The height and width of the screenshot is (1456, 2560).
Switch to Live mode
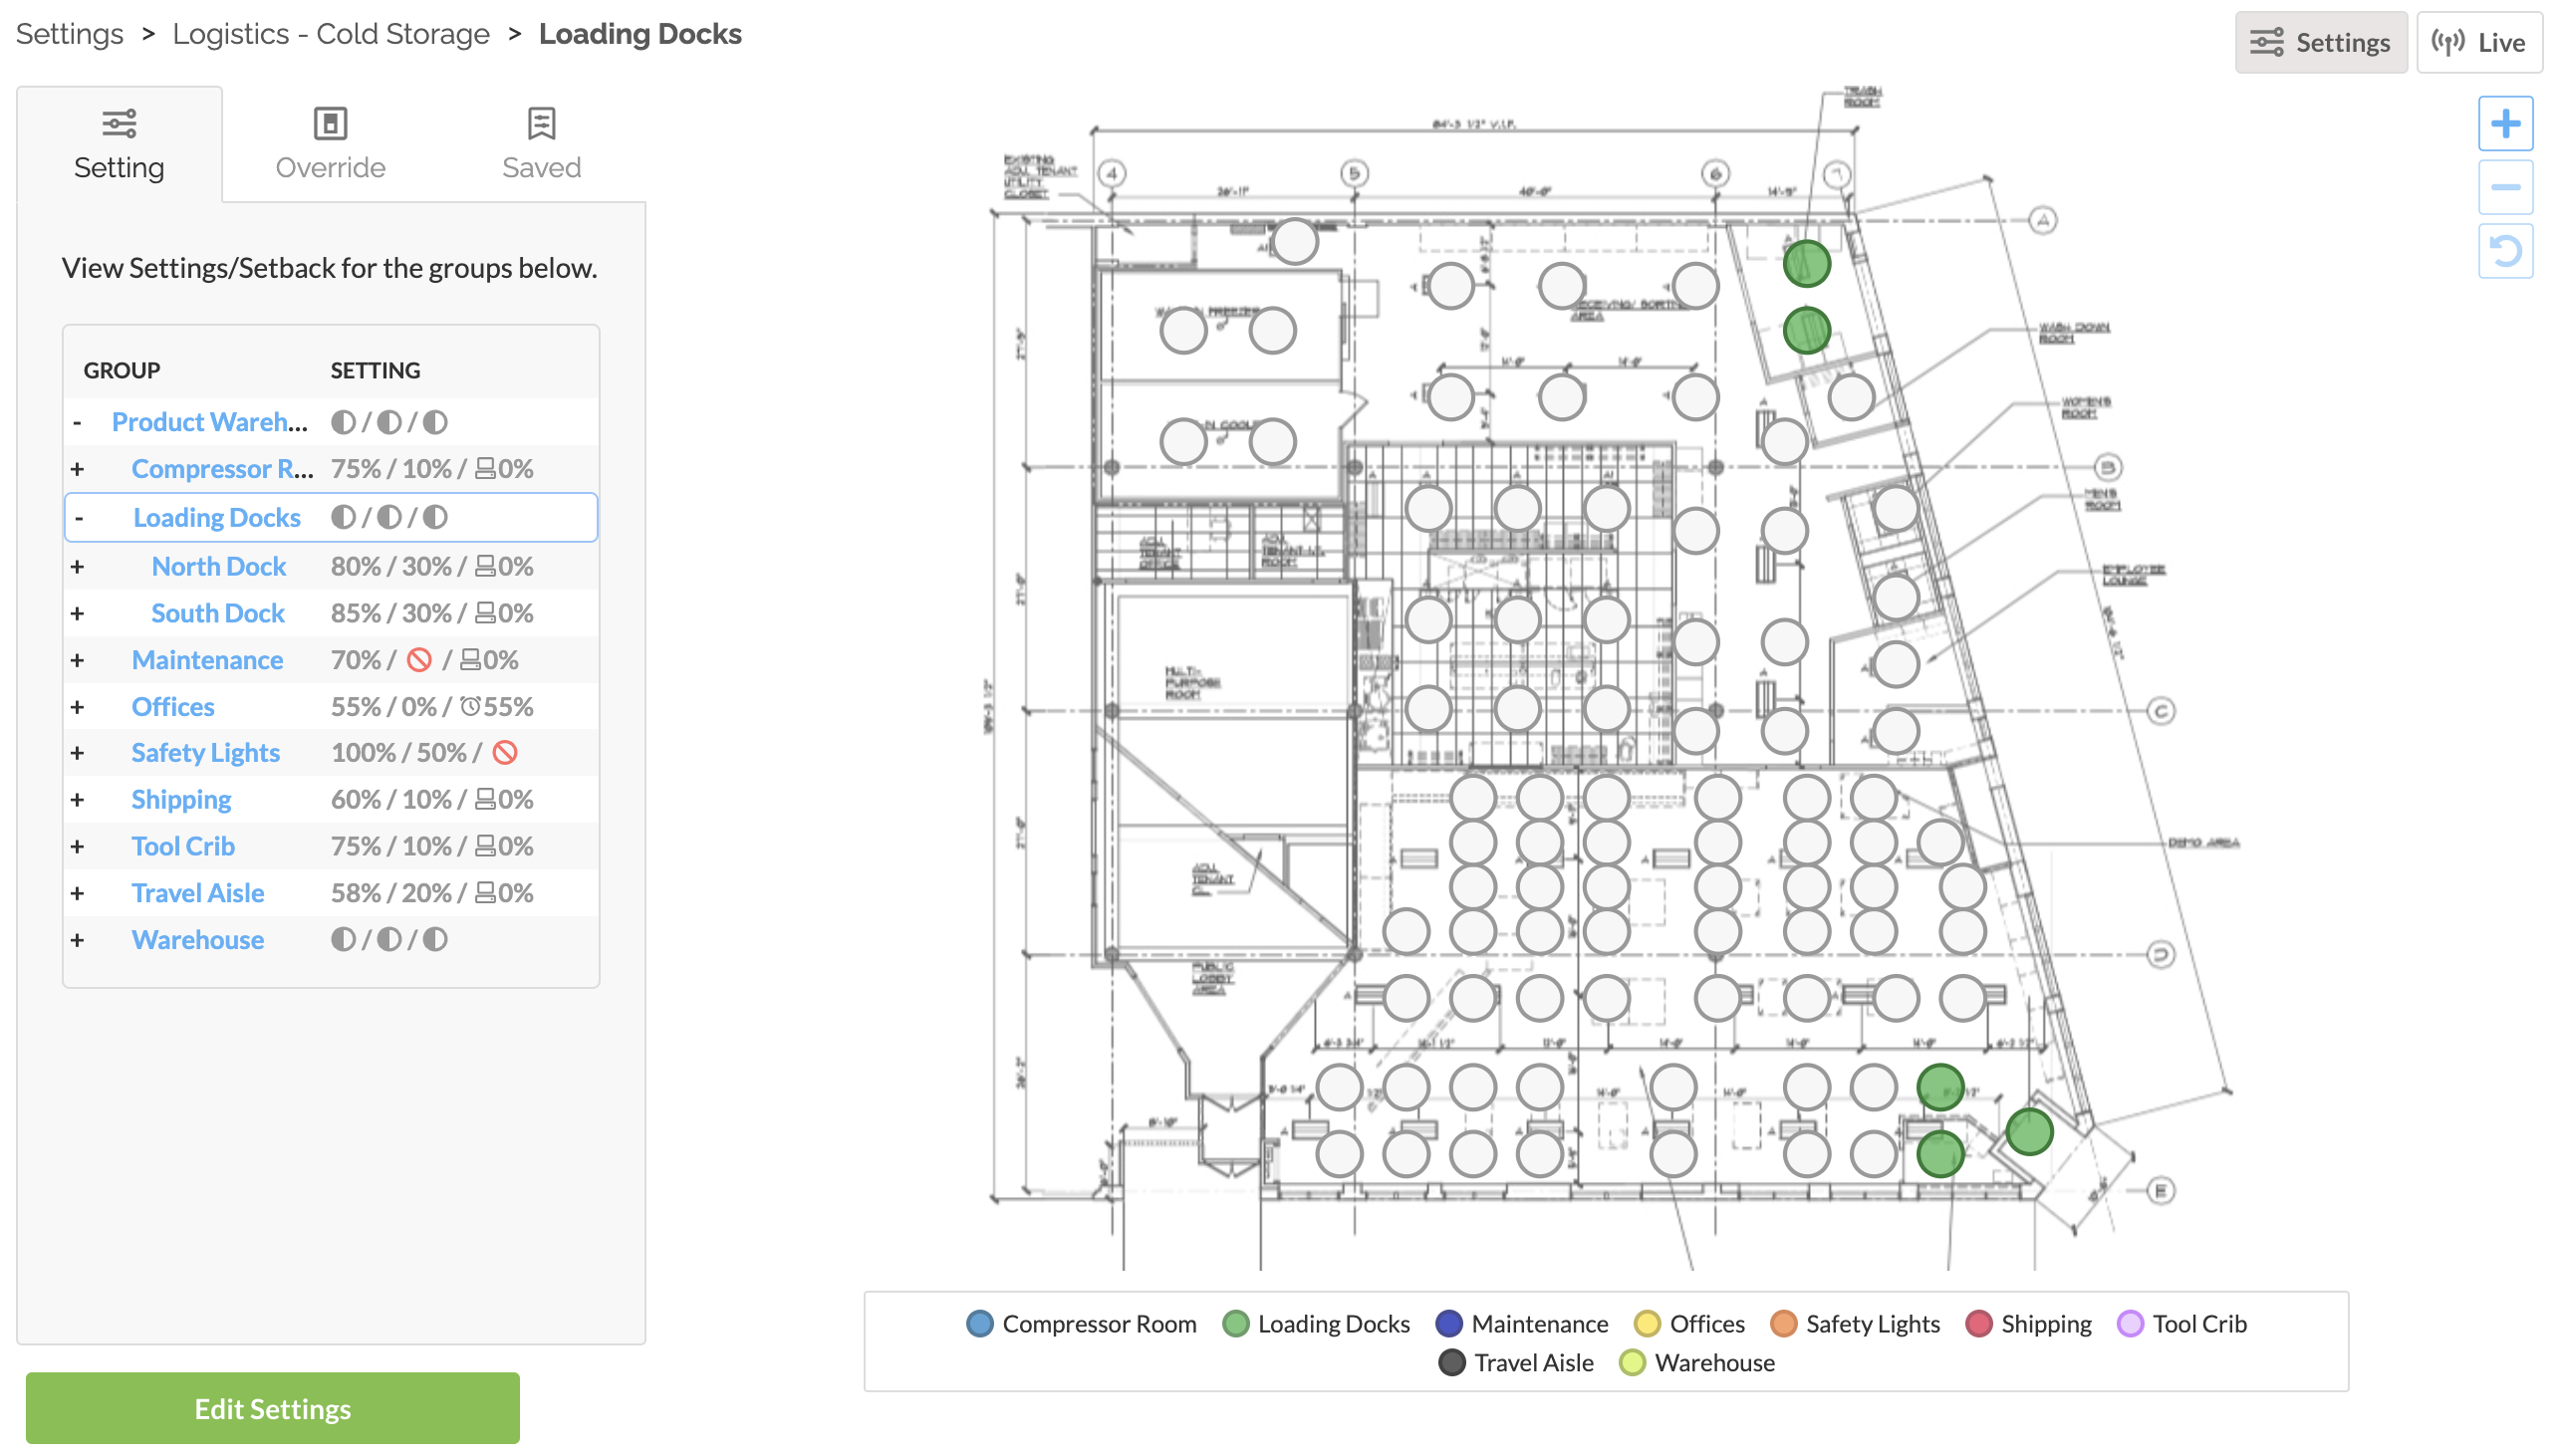pos(2479,42)
